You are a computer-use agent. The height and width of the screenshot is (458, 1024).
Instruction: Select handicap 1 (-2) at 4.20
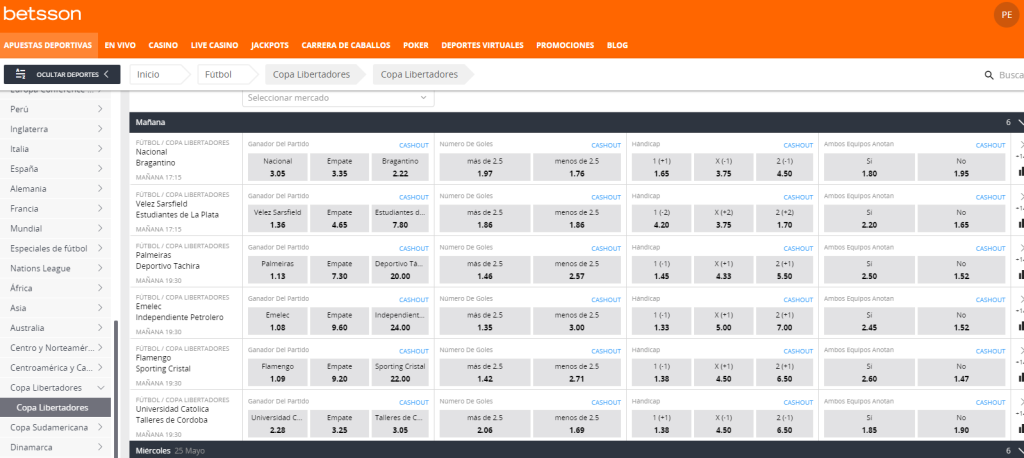point(661,218)
